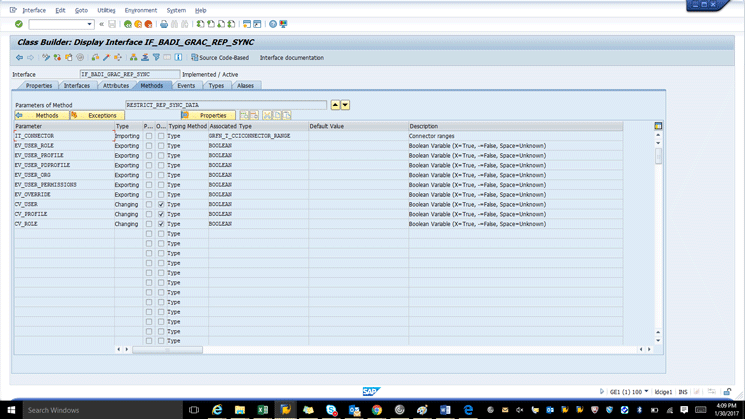The width and height of the screenshot is (745, 419).
Task: Click the next method down-arrow button
Action: (x=345, y=105)
